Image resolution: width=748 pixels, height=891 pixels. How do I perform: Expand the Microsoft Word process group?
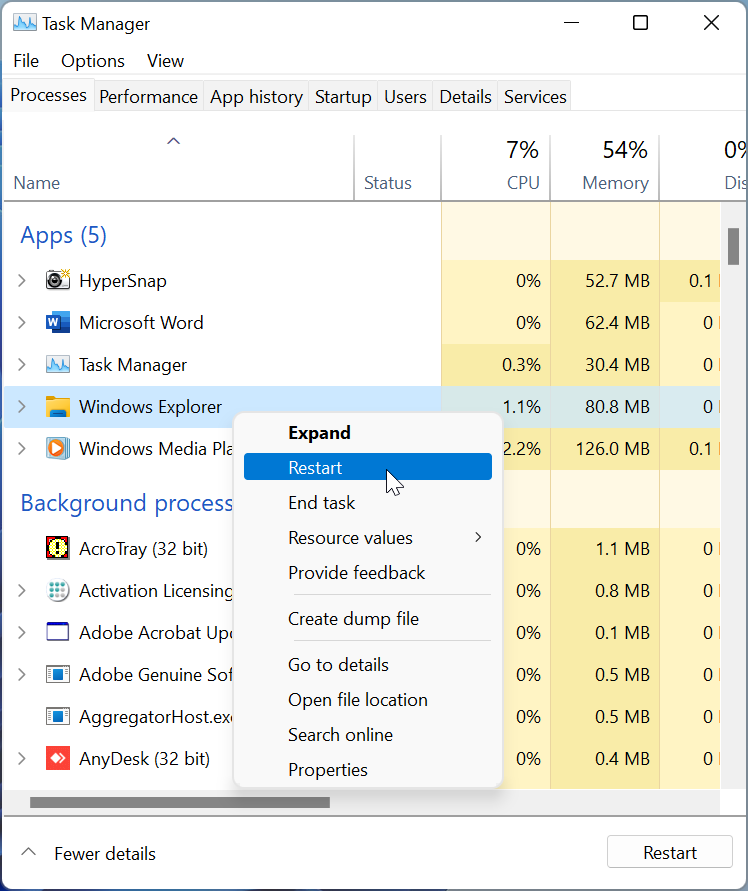[x=22, y=322]
